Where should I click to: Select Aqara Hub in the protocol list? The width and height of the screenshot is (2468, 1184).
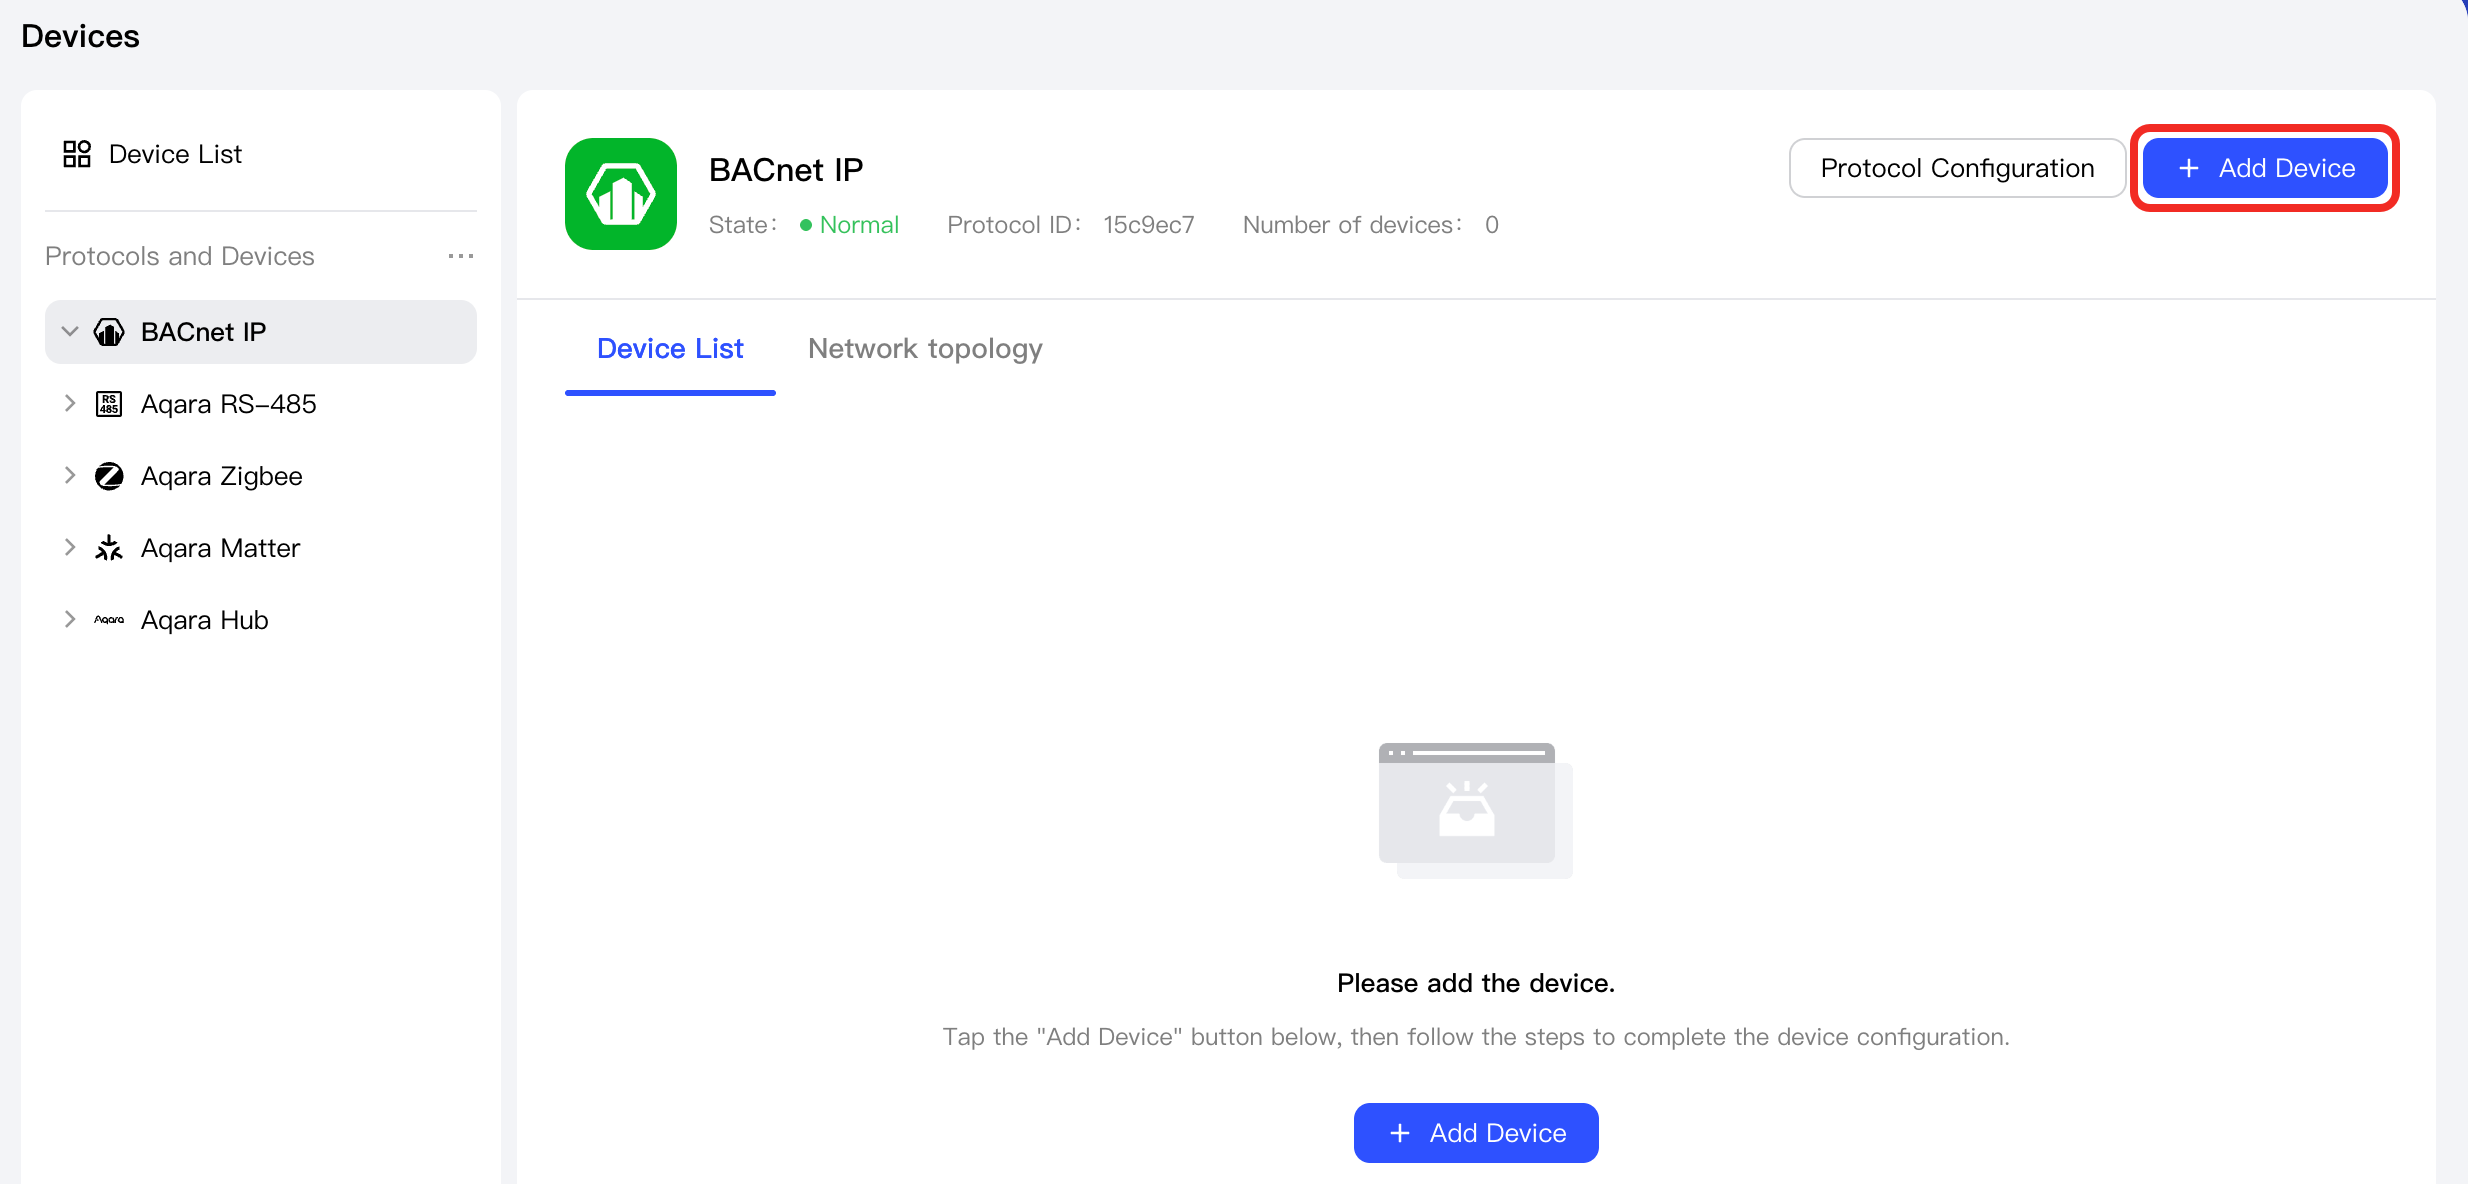click(x=261, y=620)
